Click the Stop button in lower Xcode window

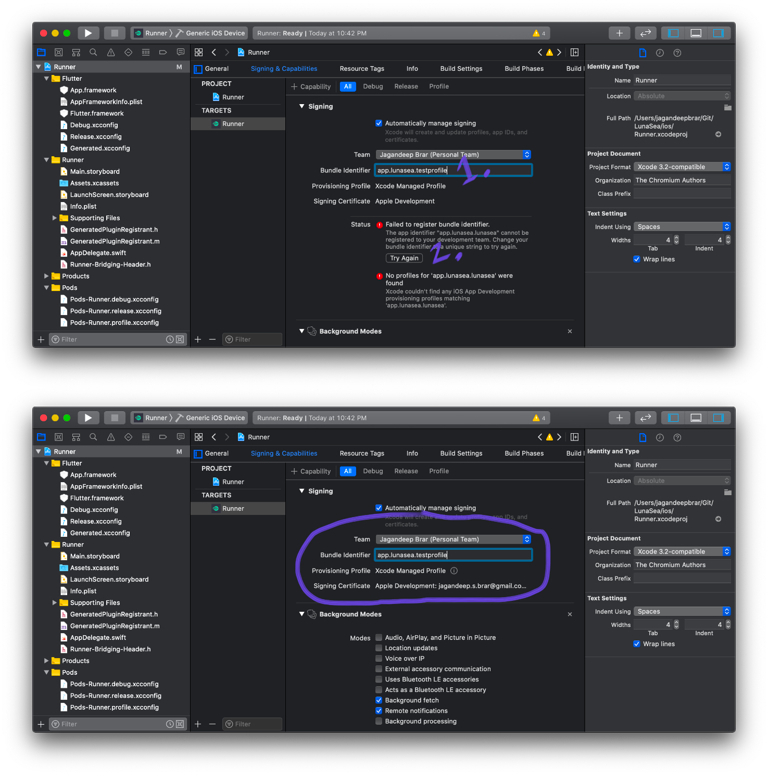point(115,417)
